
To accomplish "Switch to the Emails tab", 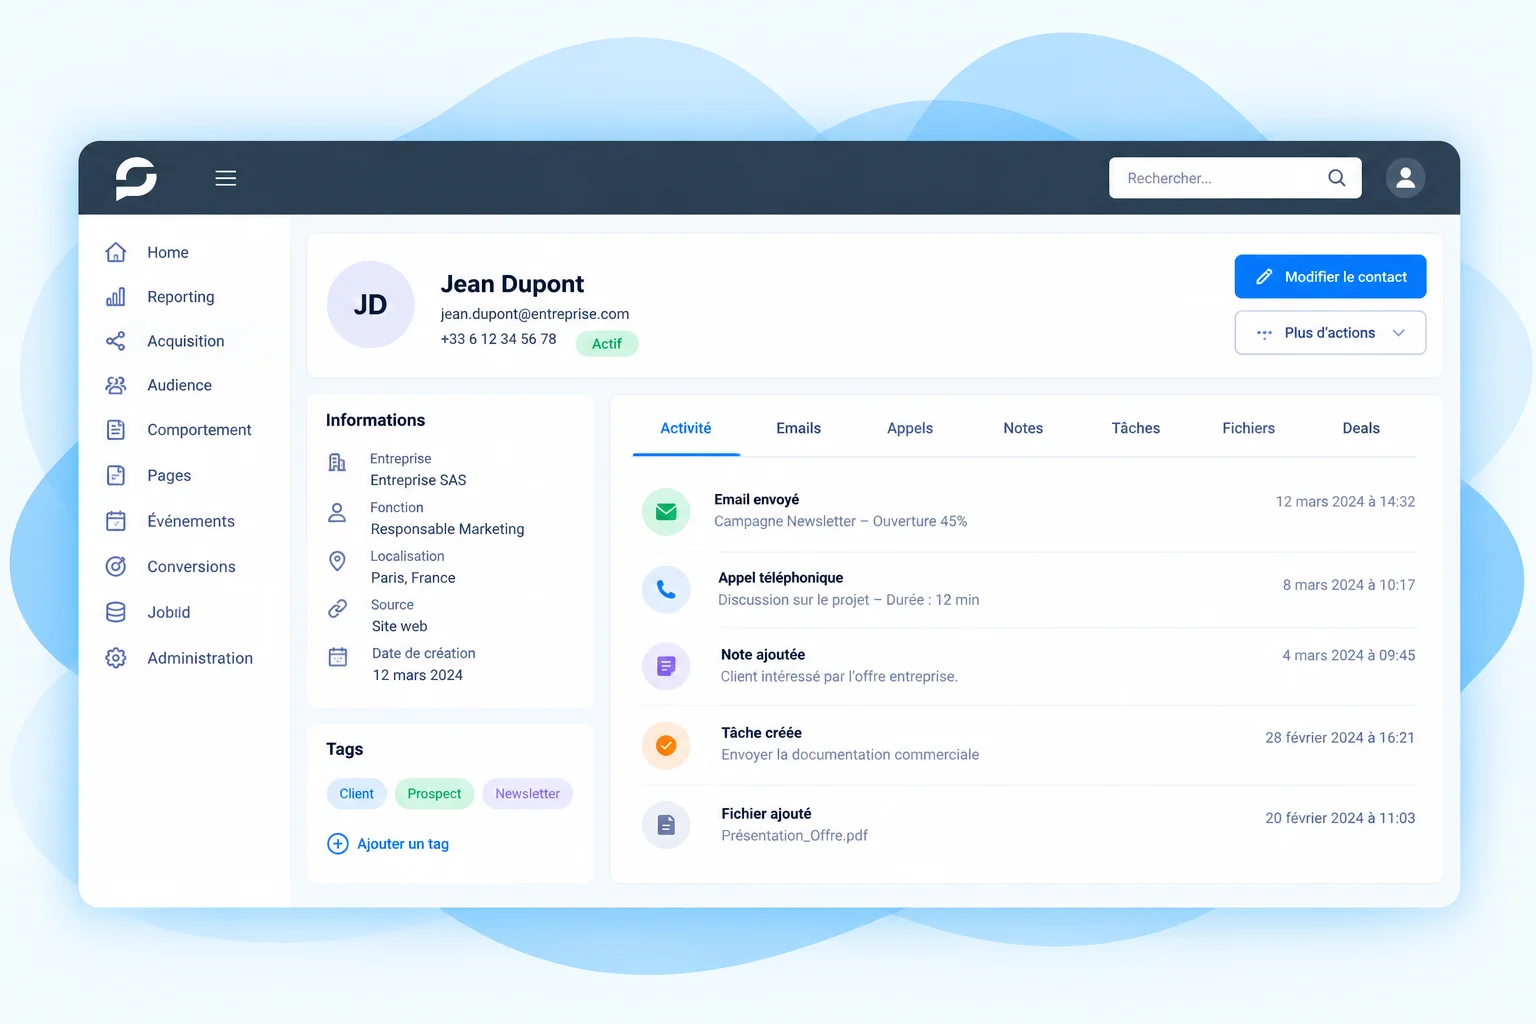I will 798,428.
